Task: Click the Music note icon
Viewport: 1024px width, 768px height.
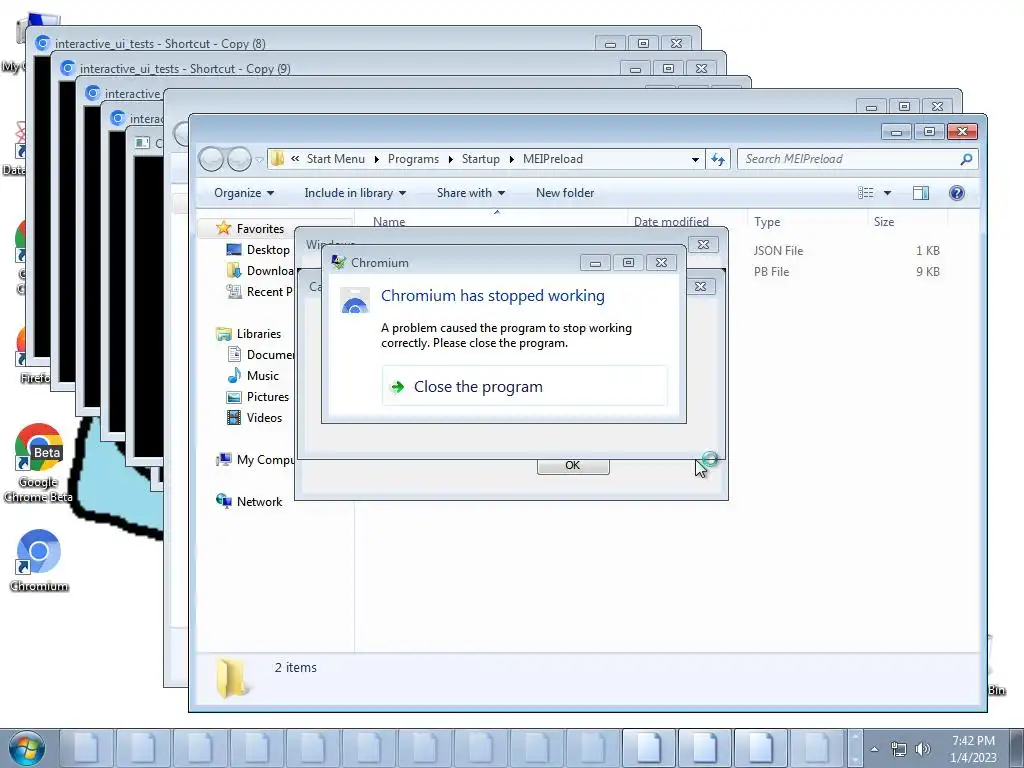Action: click(x=234, y=375)
